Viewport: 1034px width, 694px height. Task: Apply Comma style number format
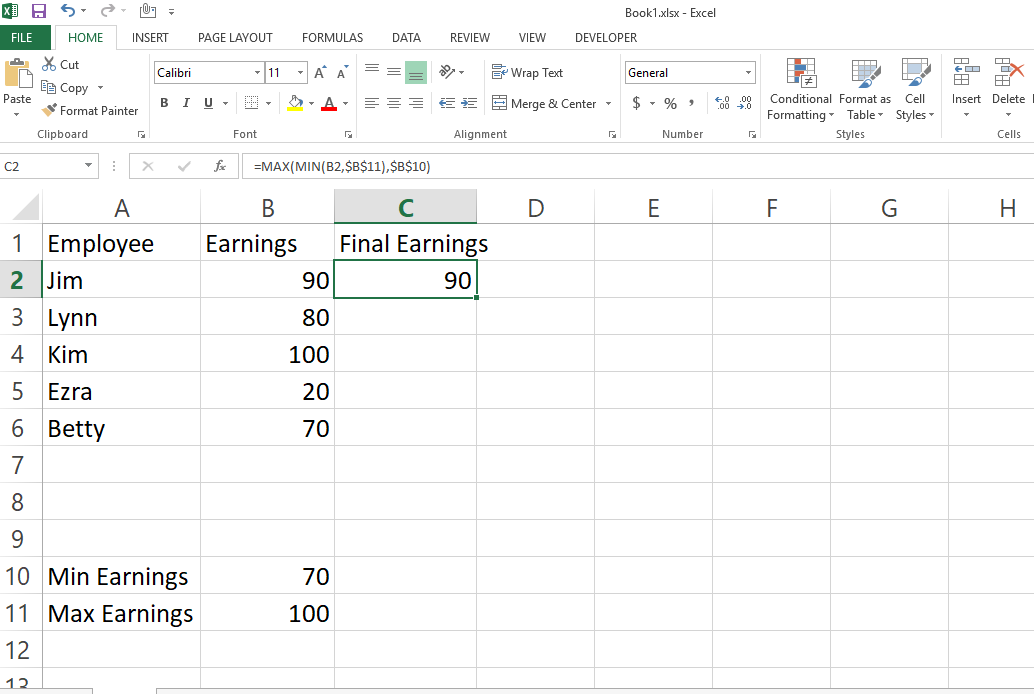pos(691,103)
